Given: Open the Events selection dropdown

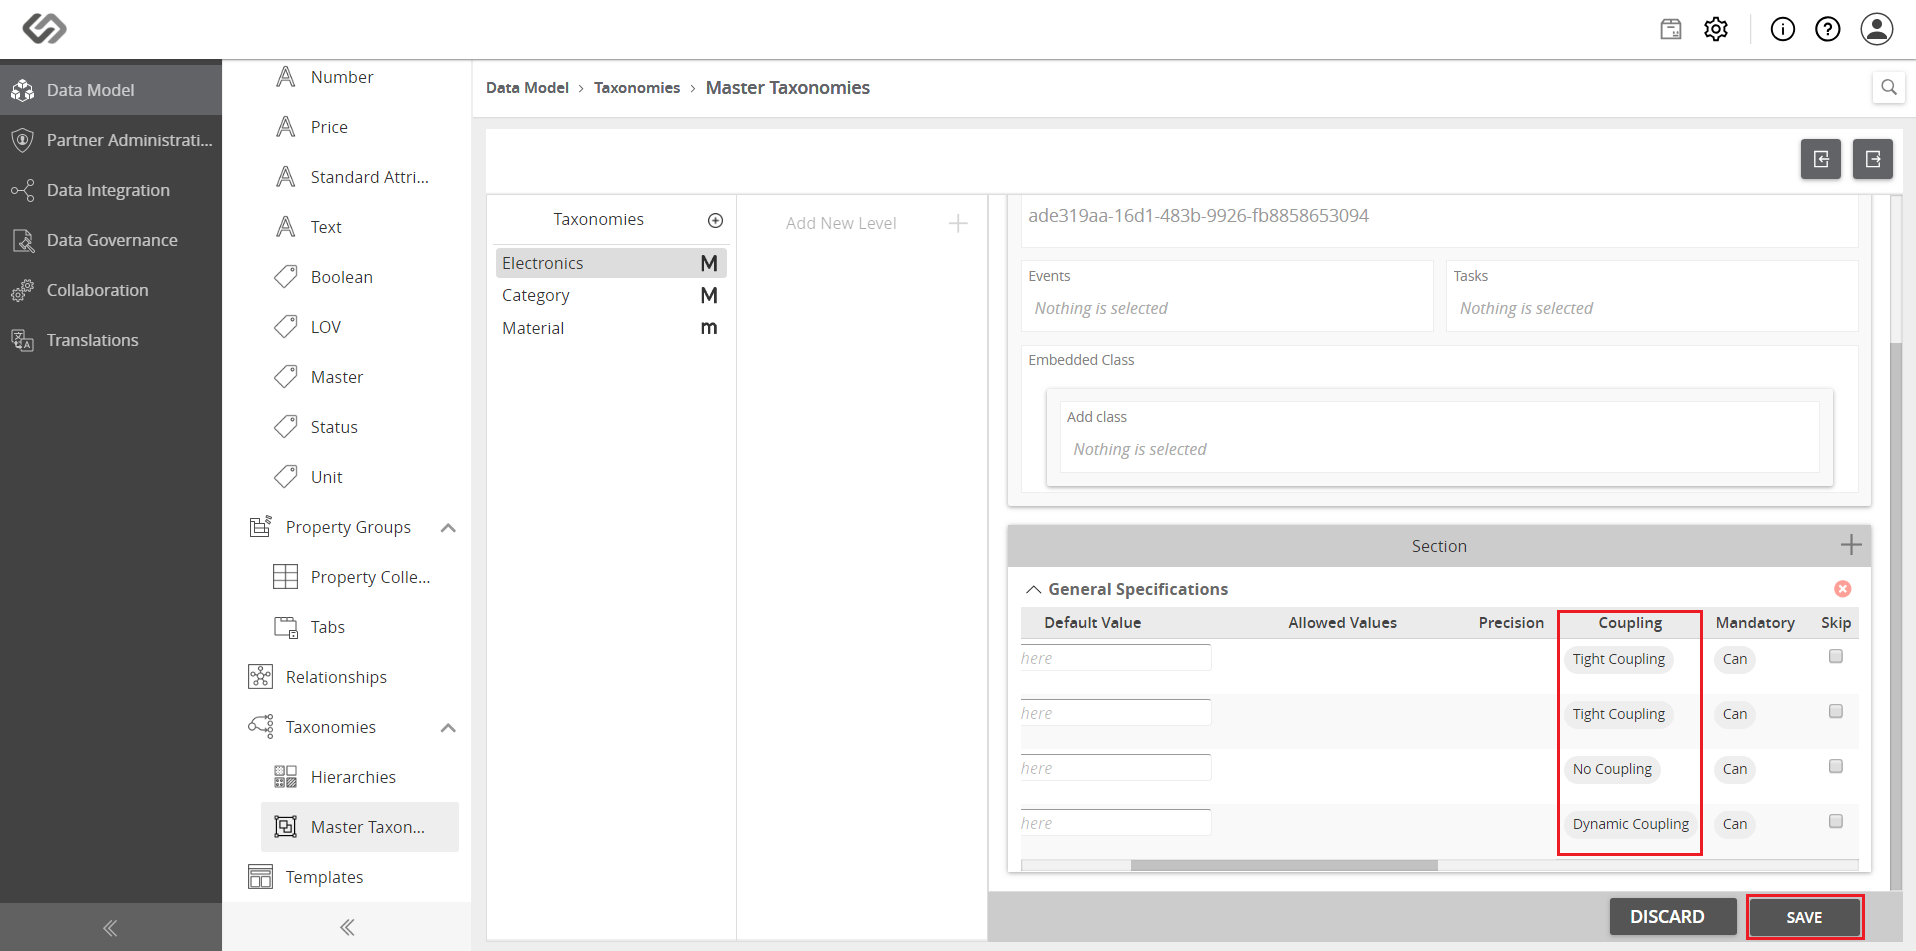Looking at the screenshot, I should [x=1227, y=308].
